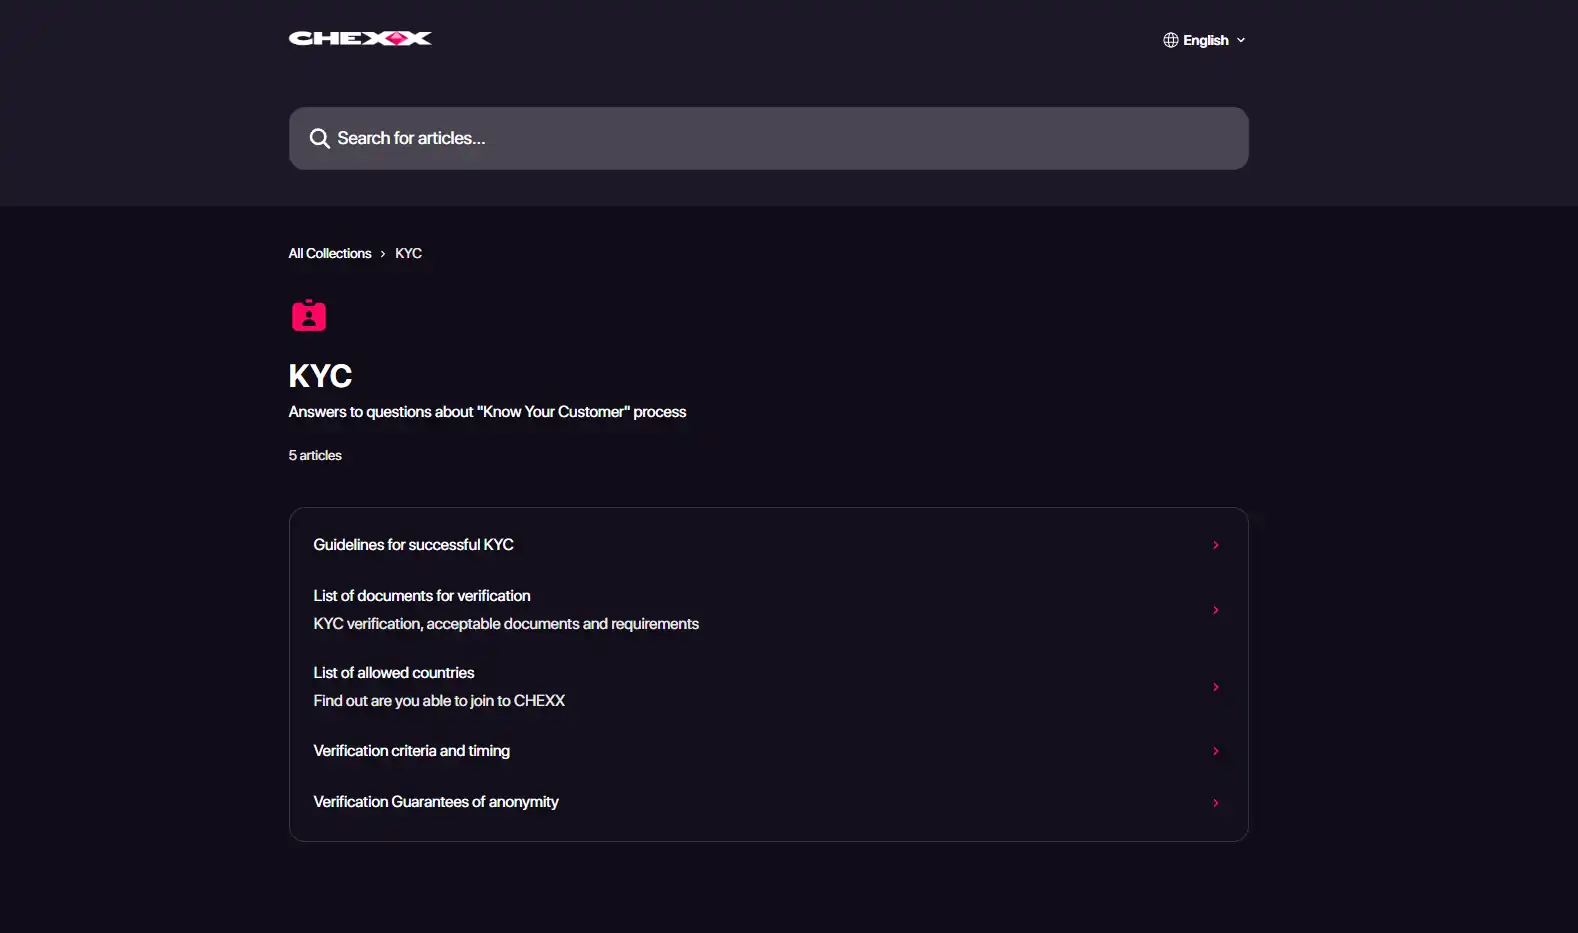The width and height of the screenshot is (1578, 933).
Task: Open List of allowed countries article
Action: click(x=768, y=687)
